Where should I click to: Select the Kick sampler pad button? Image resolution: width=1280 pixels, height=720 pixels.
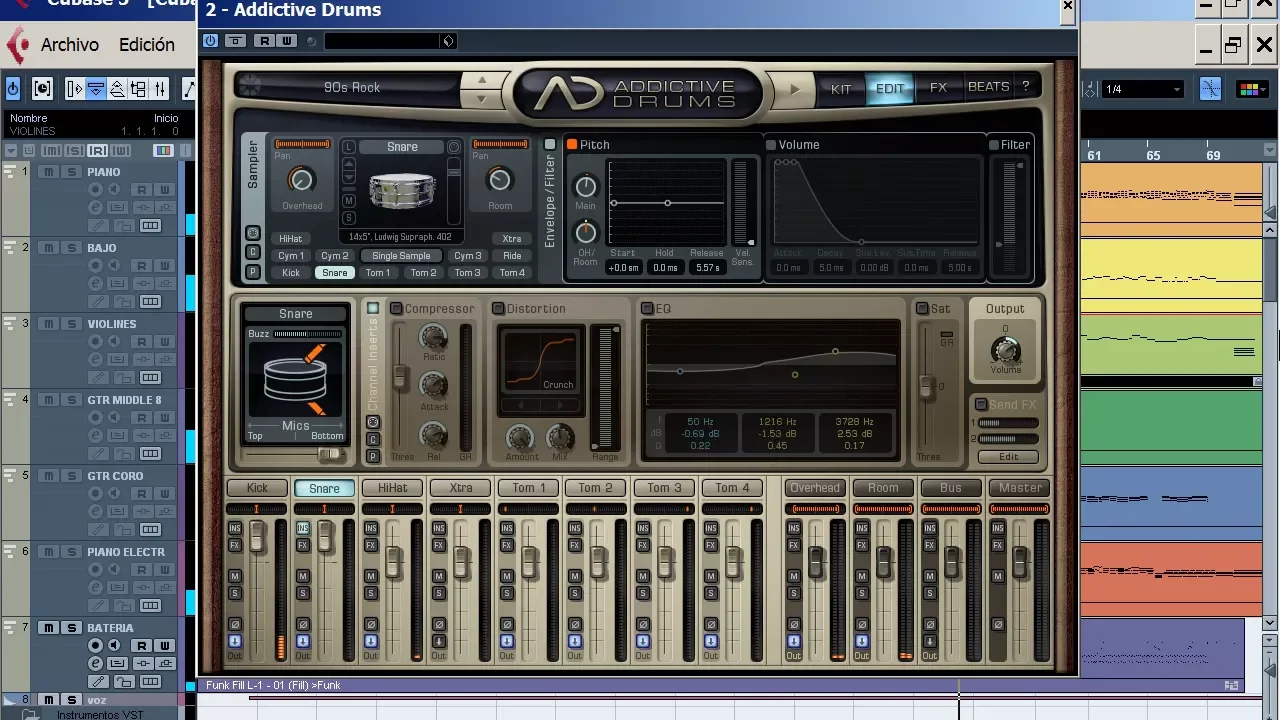click(x=291, y=273)
